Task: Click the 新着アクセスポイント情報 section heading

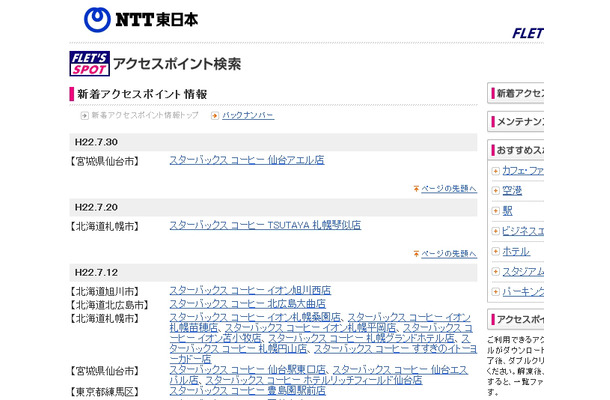Action: point(142,94)
